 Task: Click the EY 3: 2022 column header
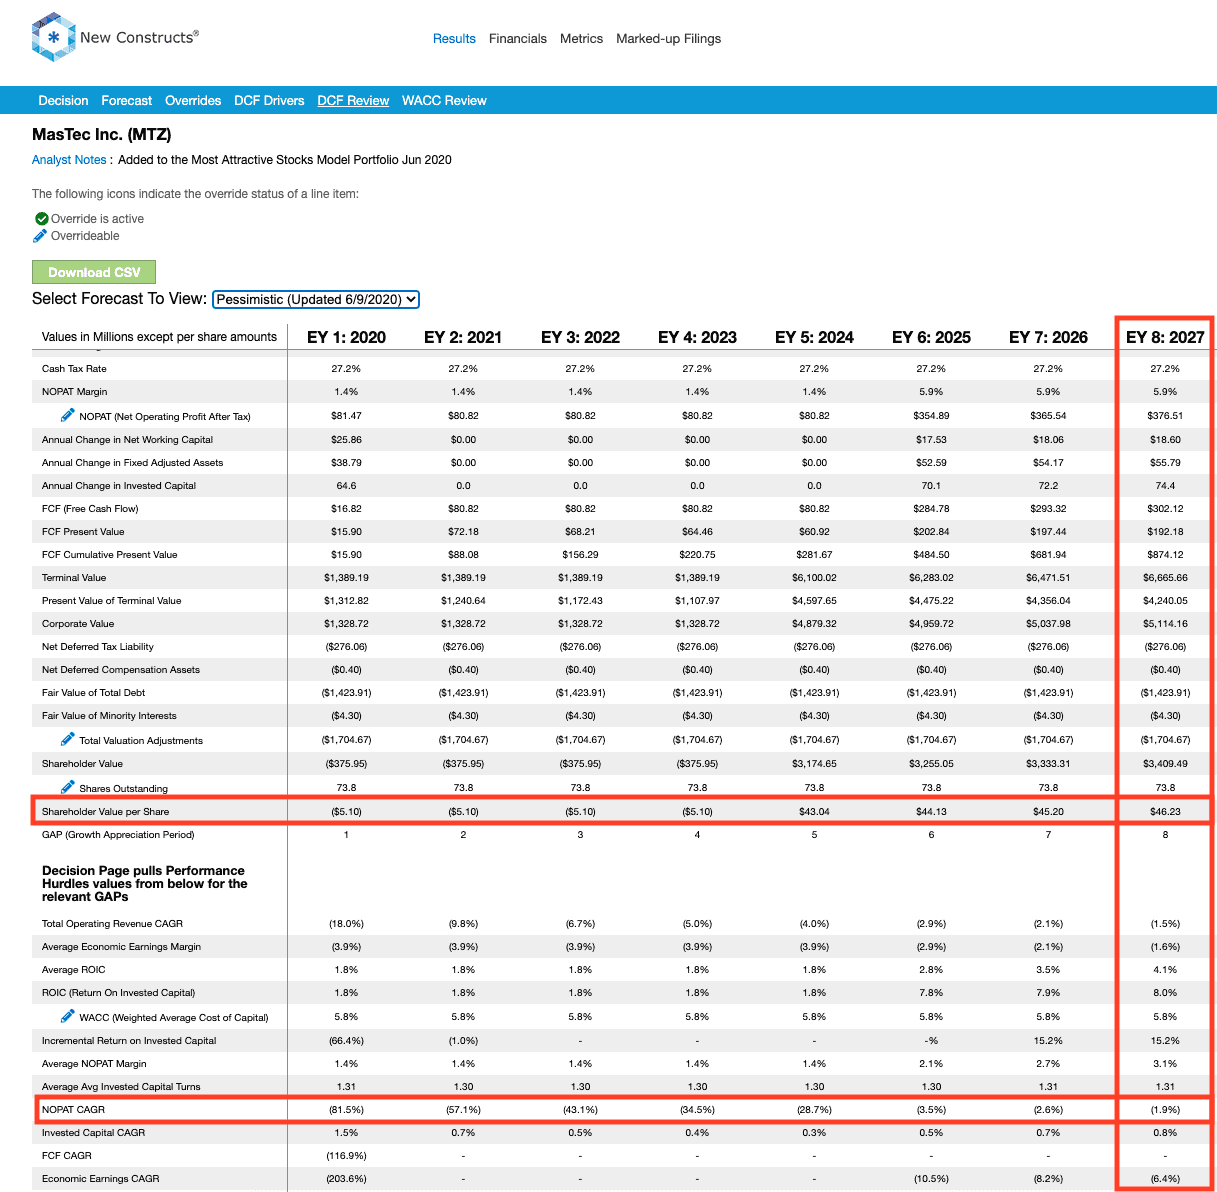point(580,337)
